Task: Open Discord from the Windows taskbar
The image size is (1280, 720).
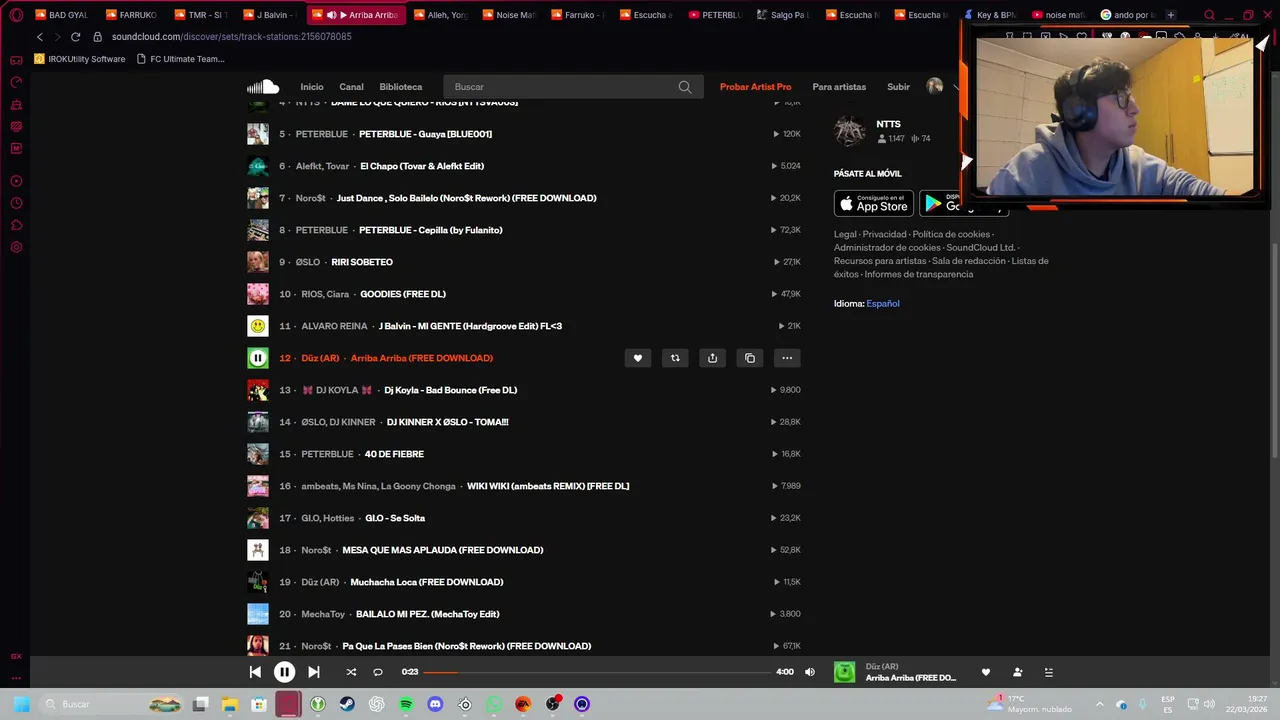Action: point(435,704)
